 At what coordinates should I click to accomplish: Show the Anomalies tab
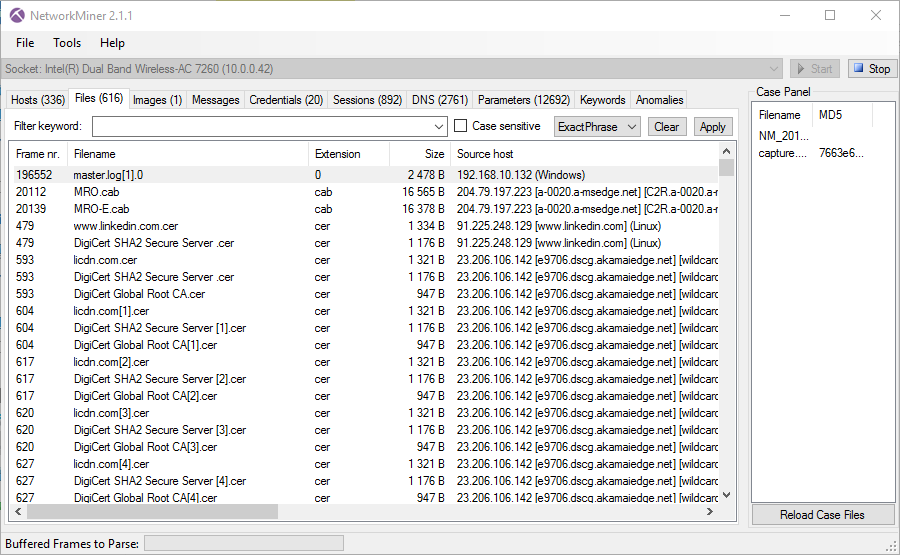coord(659,100)
